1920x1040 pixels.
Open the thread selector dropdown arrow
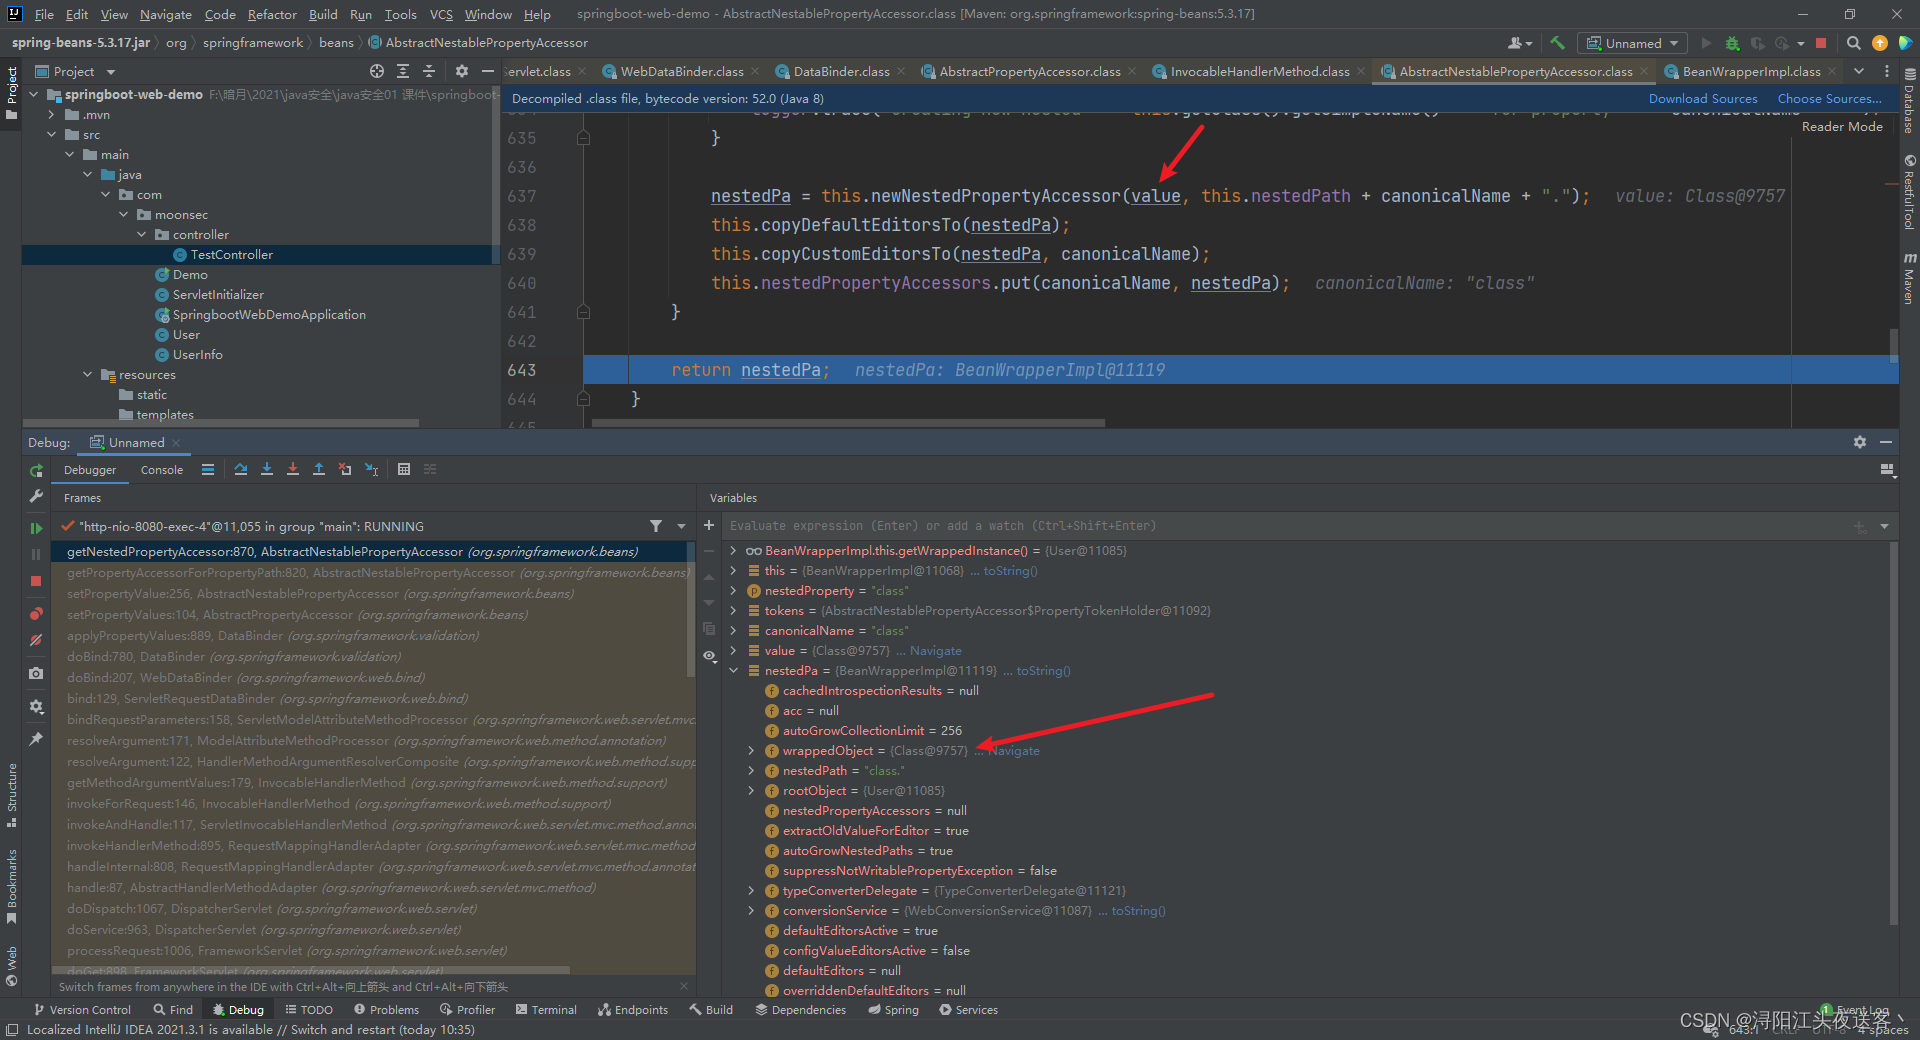pyautogui.click(x=681, y=526)
